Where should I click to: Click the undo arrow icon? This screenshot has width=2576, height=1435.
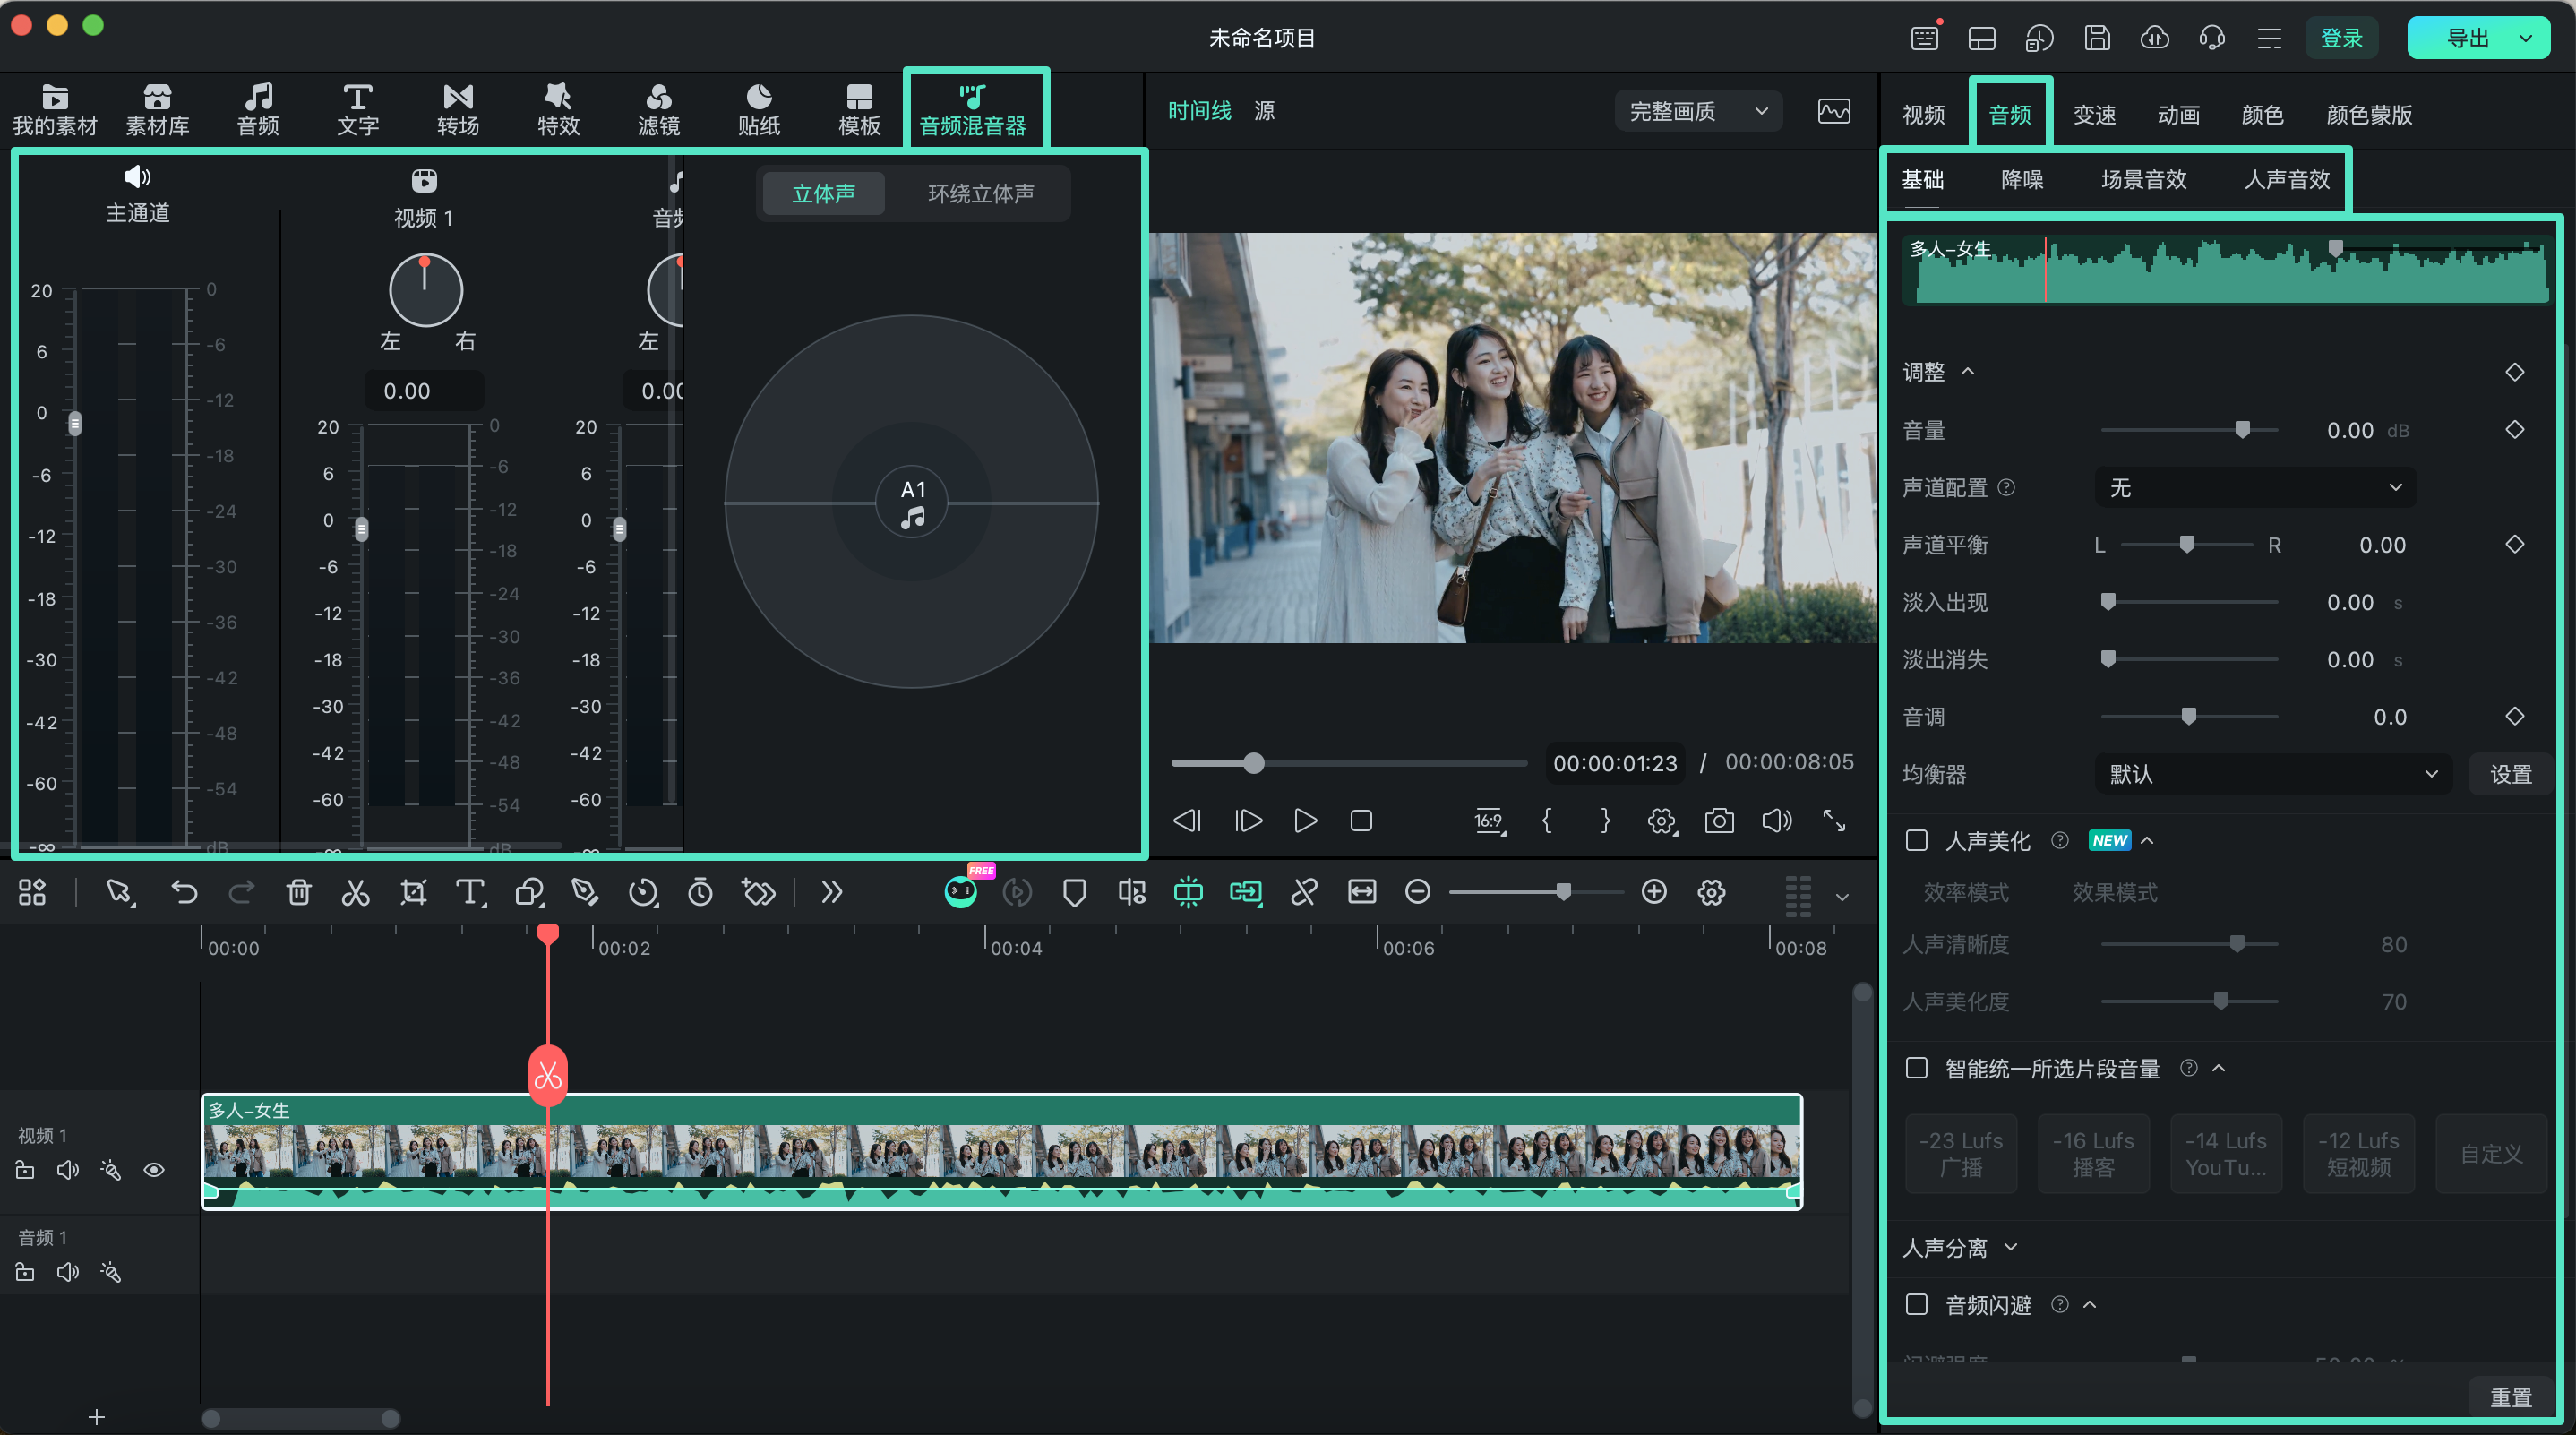pyautogui.click(x=184, y=892)
